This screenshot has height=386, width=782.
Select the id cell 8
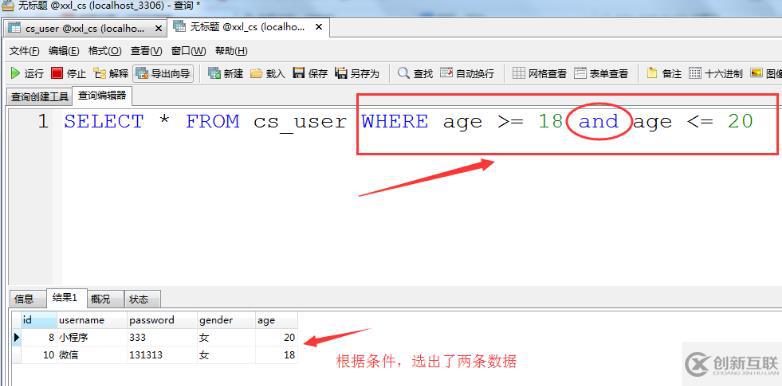point(39,338)
